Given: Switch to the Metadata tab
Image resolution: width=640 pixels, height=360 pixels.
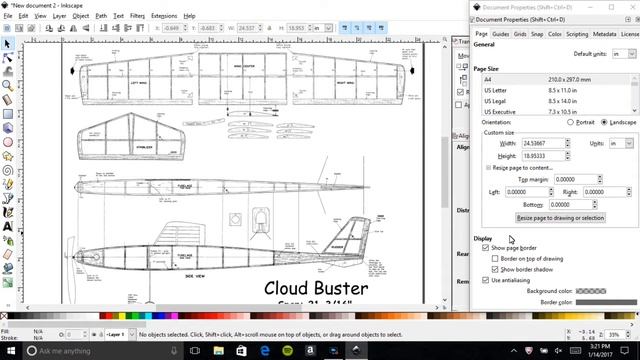Looking at the screenshot, I should 604,34.
